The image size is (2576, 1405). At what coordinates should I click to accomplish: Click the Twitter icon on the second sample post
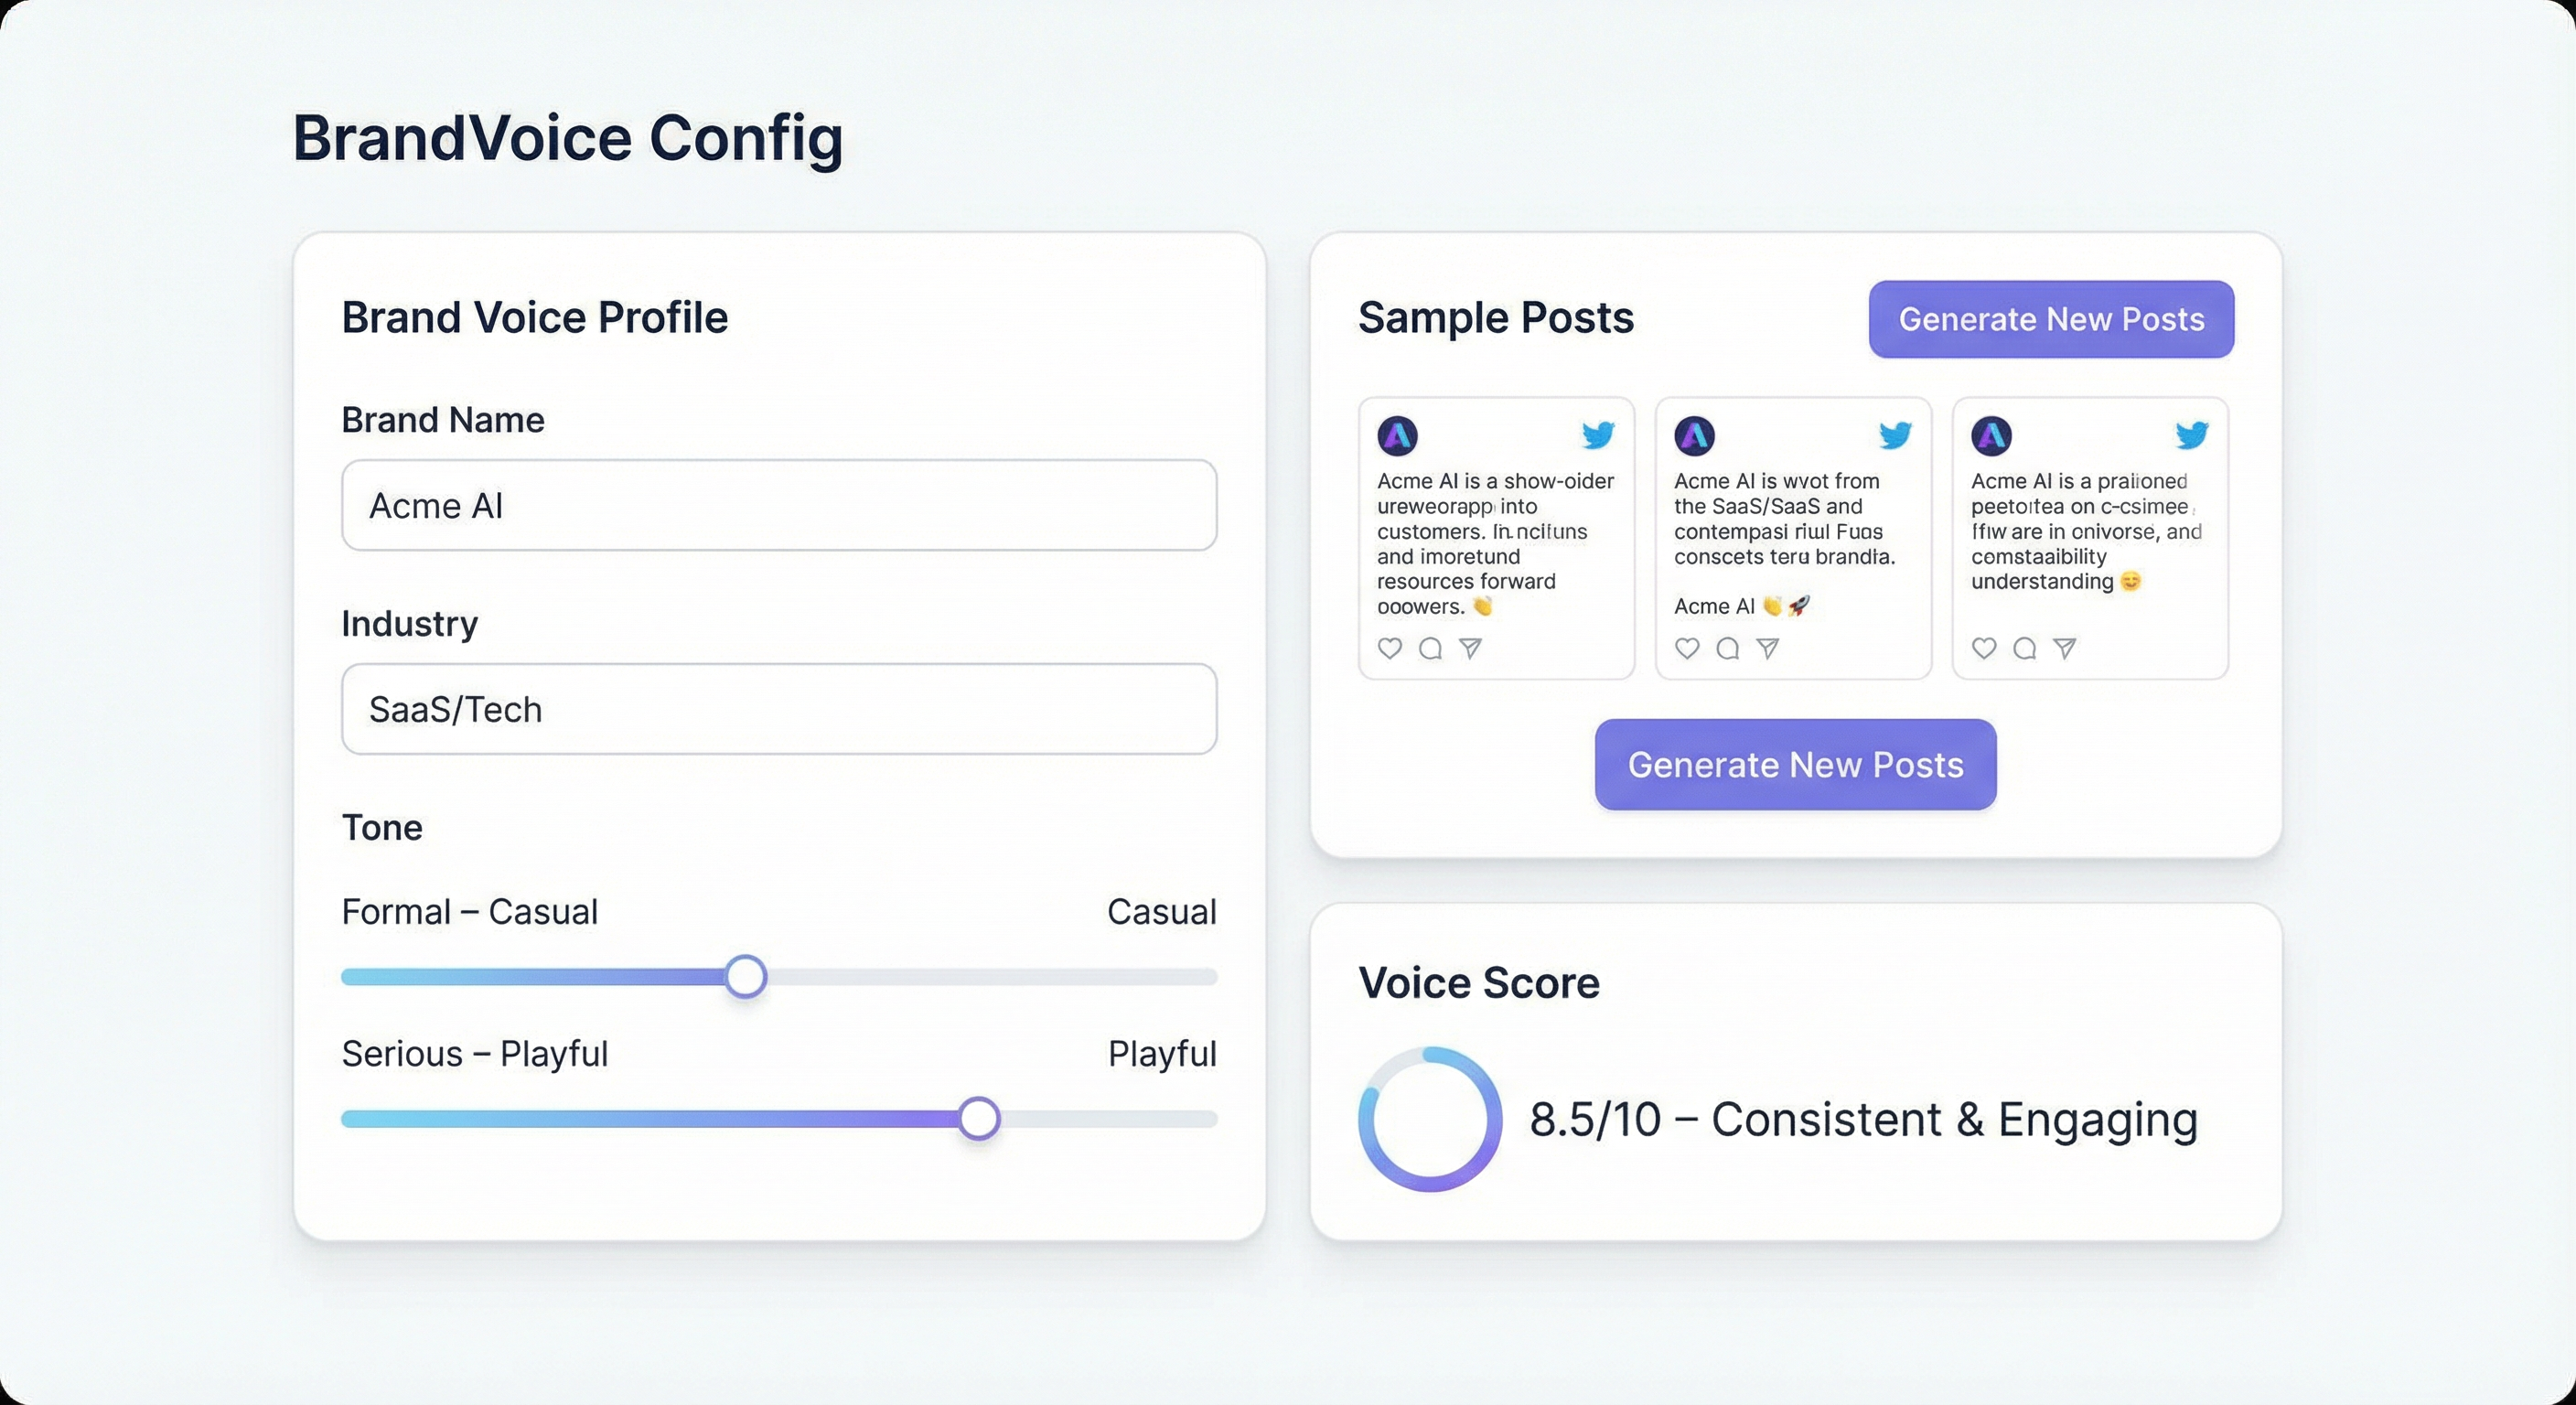click(x=1895, y=435)
